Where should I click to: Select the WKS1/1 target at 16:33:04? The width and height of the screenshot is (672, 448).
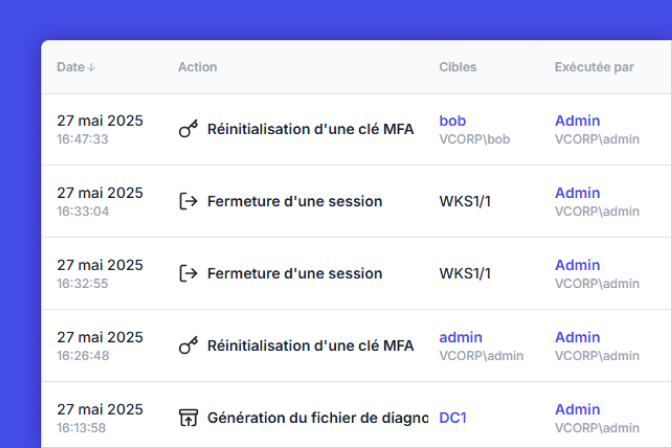tap(465, 201)
